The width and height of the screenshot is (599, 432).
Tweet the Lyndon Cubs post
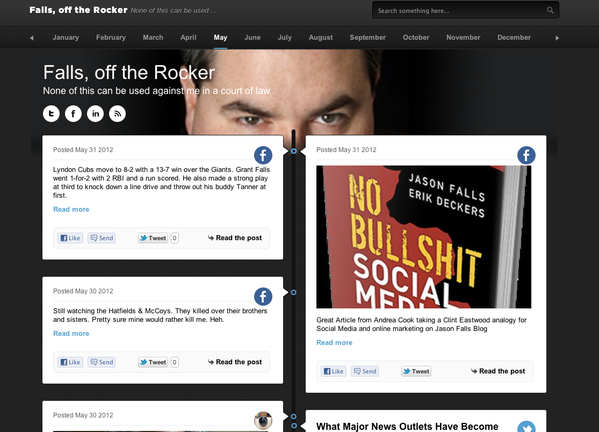[153, 238]
